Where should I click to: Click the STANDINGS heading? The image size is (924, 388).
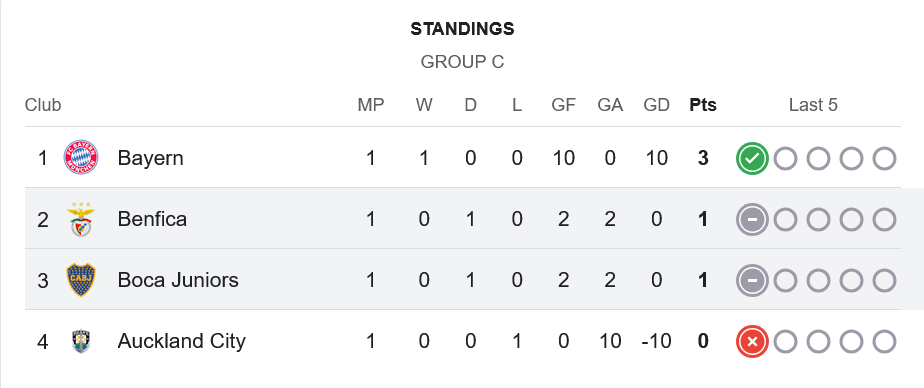point(462,29)
